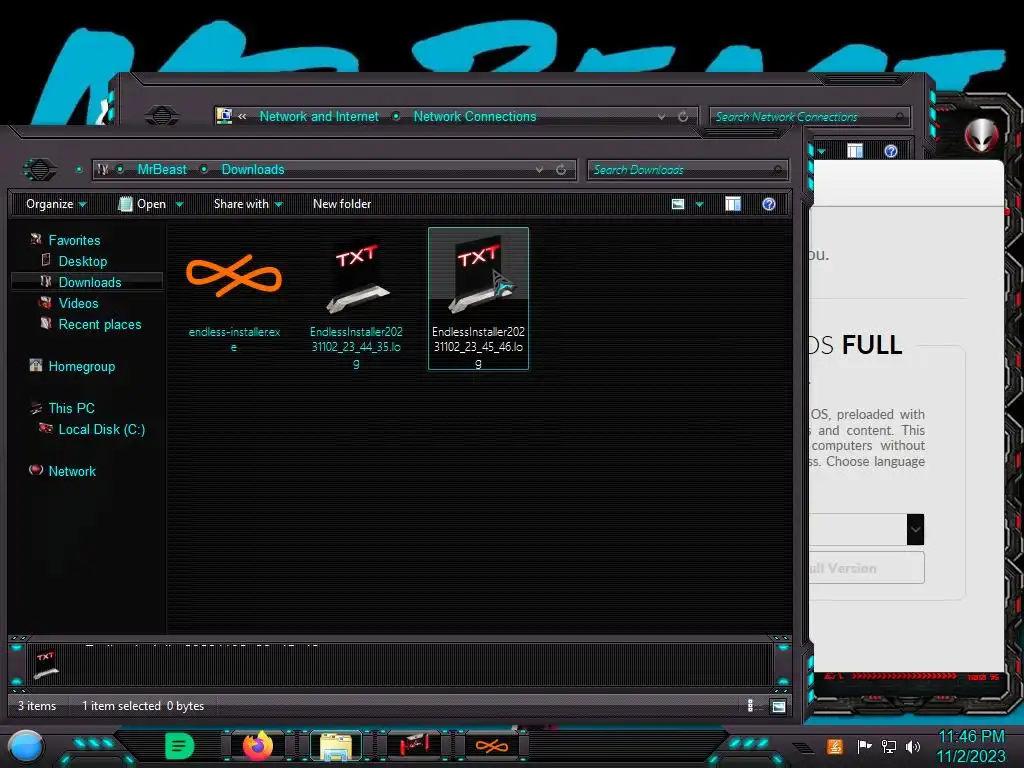This screenshot has height=768, width=1024.
Task: Click the magnifier icon in Search Downloads box
Action: coord(777,170)
